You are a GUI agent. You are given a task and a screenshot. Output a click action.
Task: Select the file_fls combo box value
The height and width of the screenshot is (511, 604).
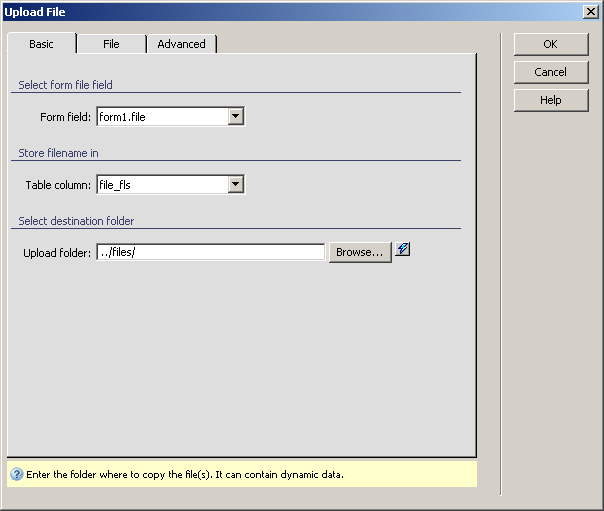(x=161, y=184)
